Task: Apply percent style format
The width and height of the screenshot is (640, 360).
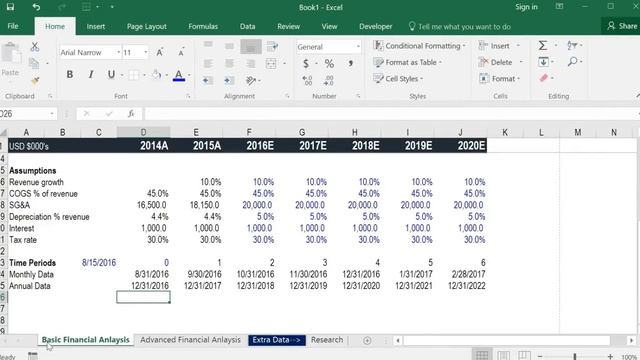Action: (x=329, y=64)
